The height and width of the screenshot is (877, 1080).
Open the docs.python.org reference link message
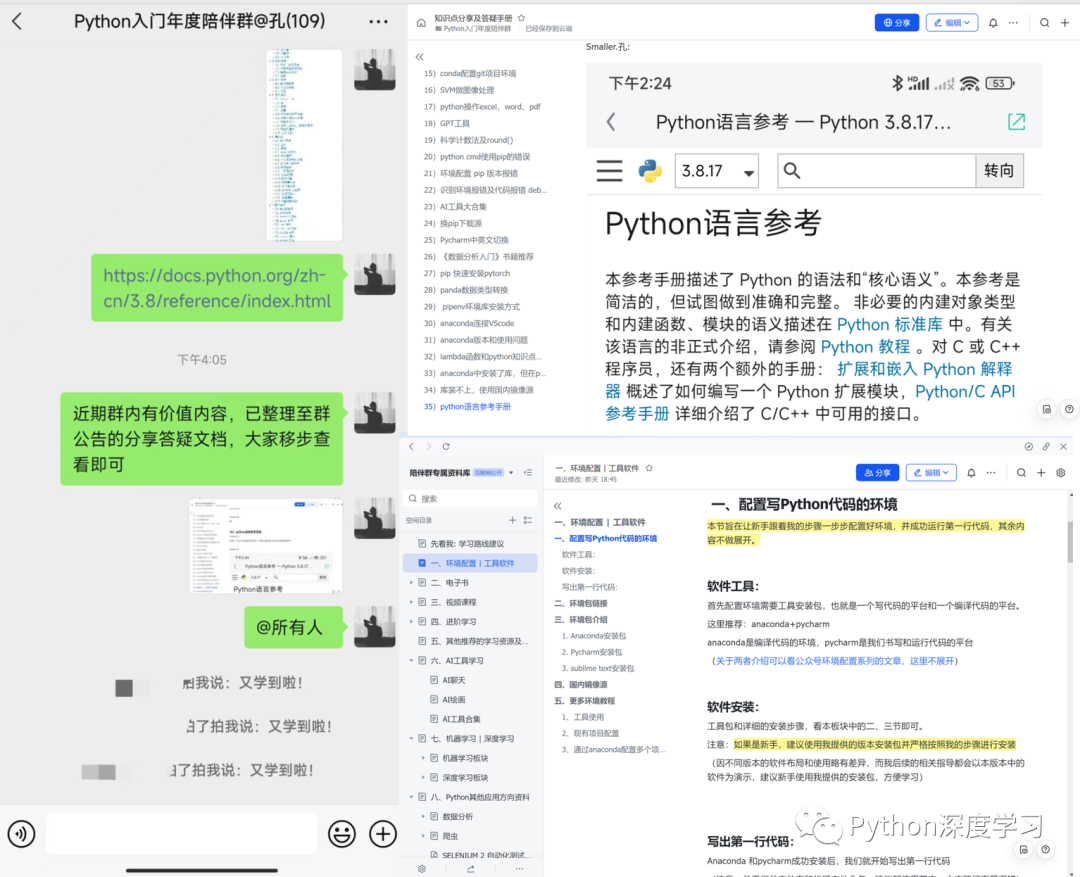click(217, 288)
